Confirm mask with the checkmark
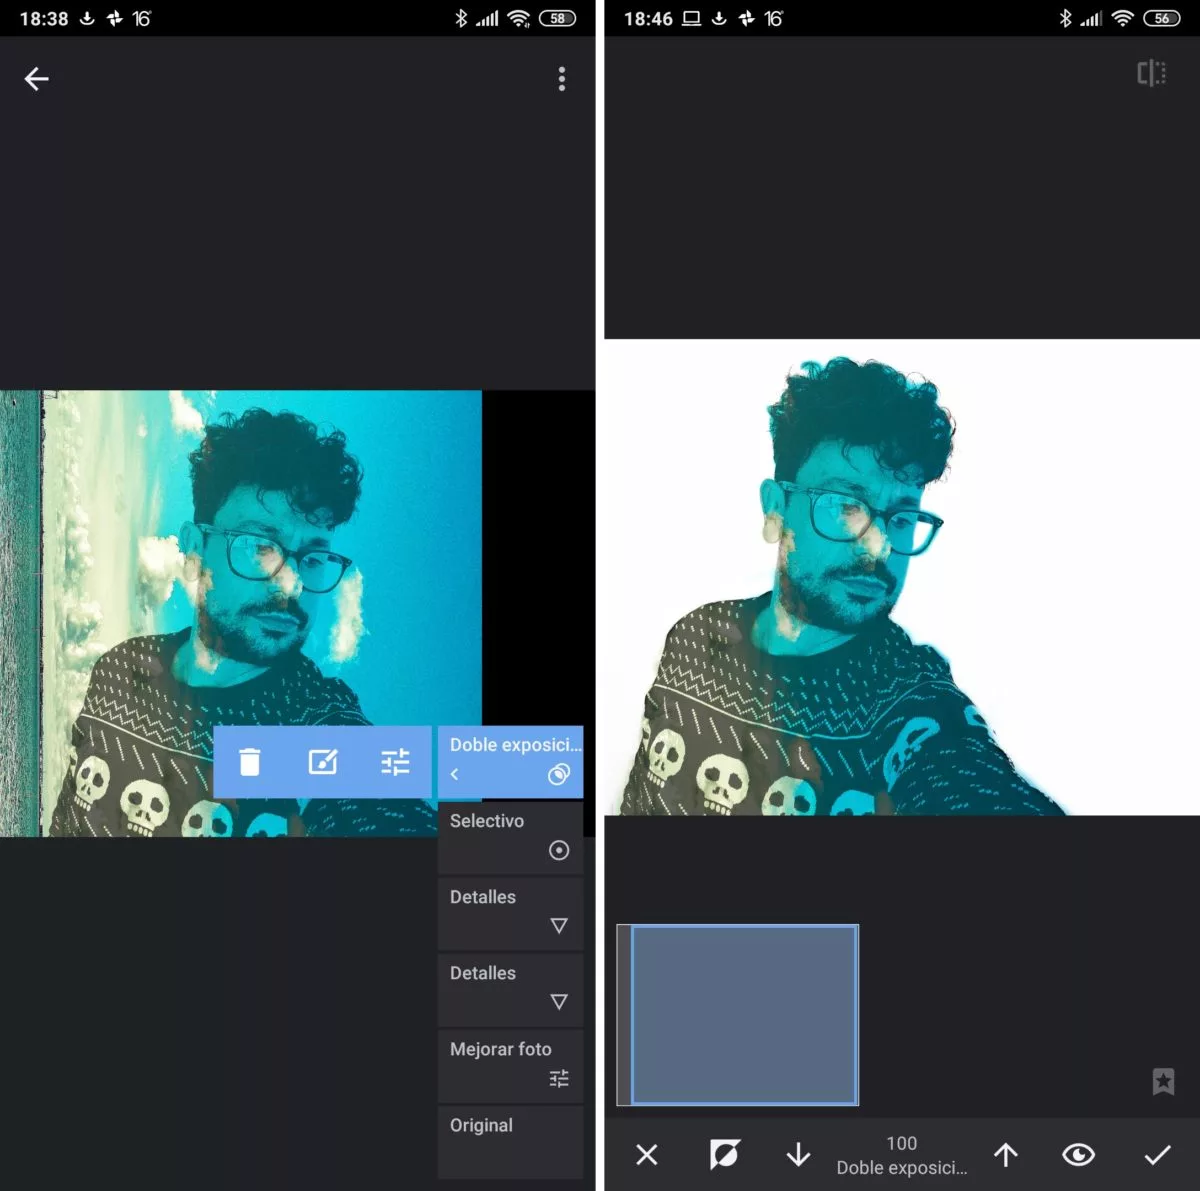 point(1157,1155)
